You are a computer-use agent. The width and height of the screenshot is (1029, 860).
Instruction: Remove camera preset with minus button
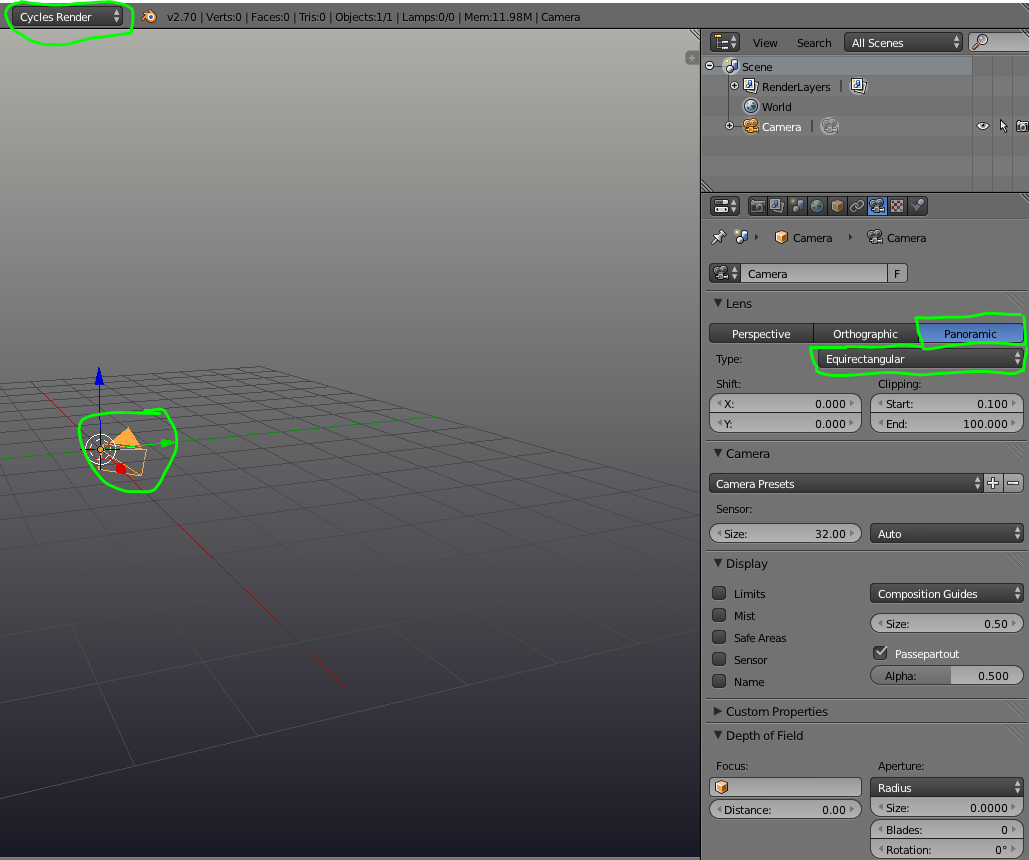pyautogui.click(x=1013, y=484)
